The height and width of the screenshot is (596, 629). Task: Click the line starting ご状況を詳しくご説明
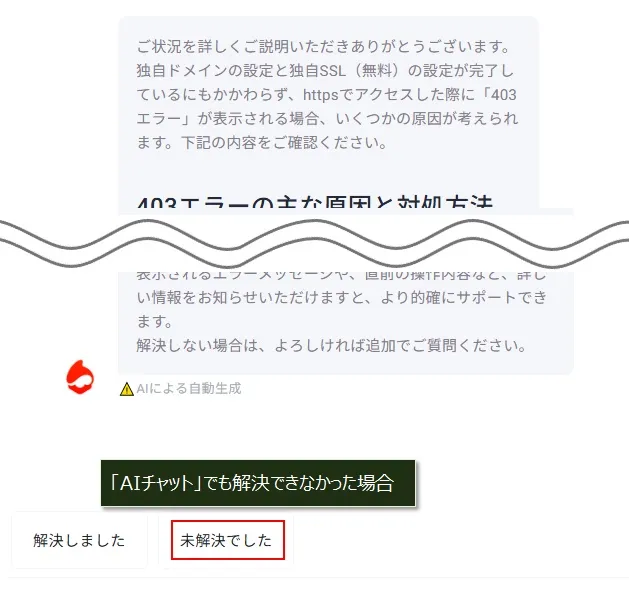(323, 47)
